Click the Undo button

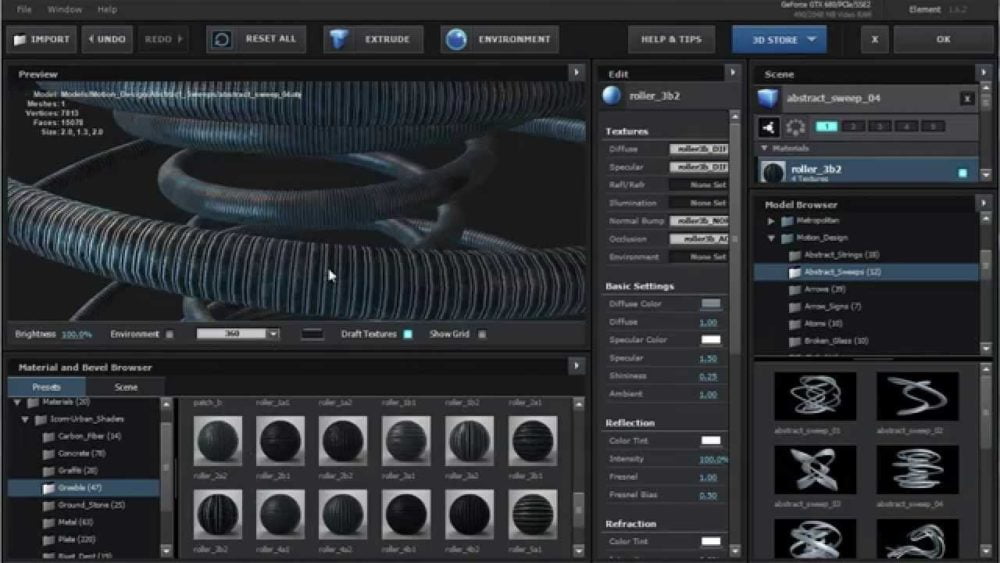107,40
